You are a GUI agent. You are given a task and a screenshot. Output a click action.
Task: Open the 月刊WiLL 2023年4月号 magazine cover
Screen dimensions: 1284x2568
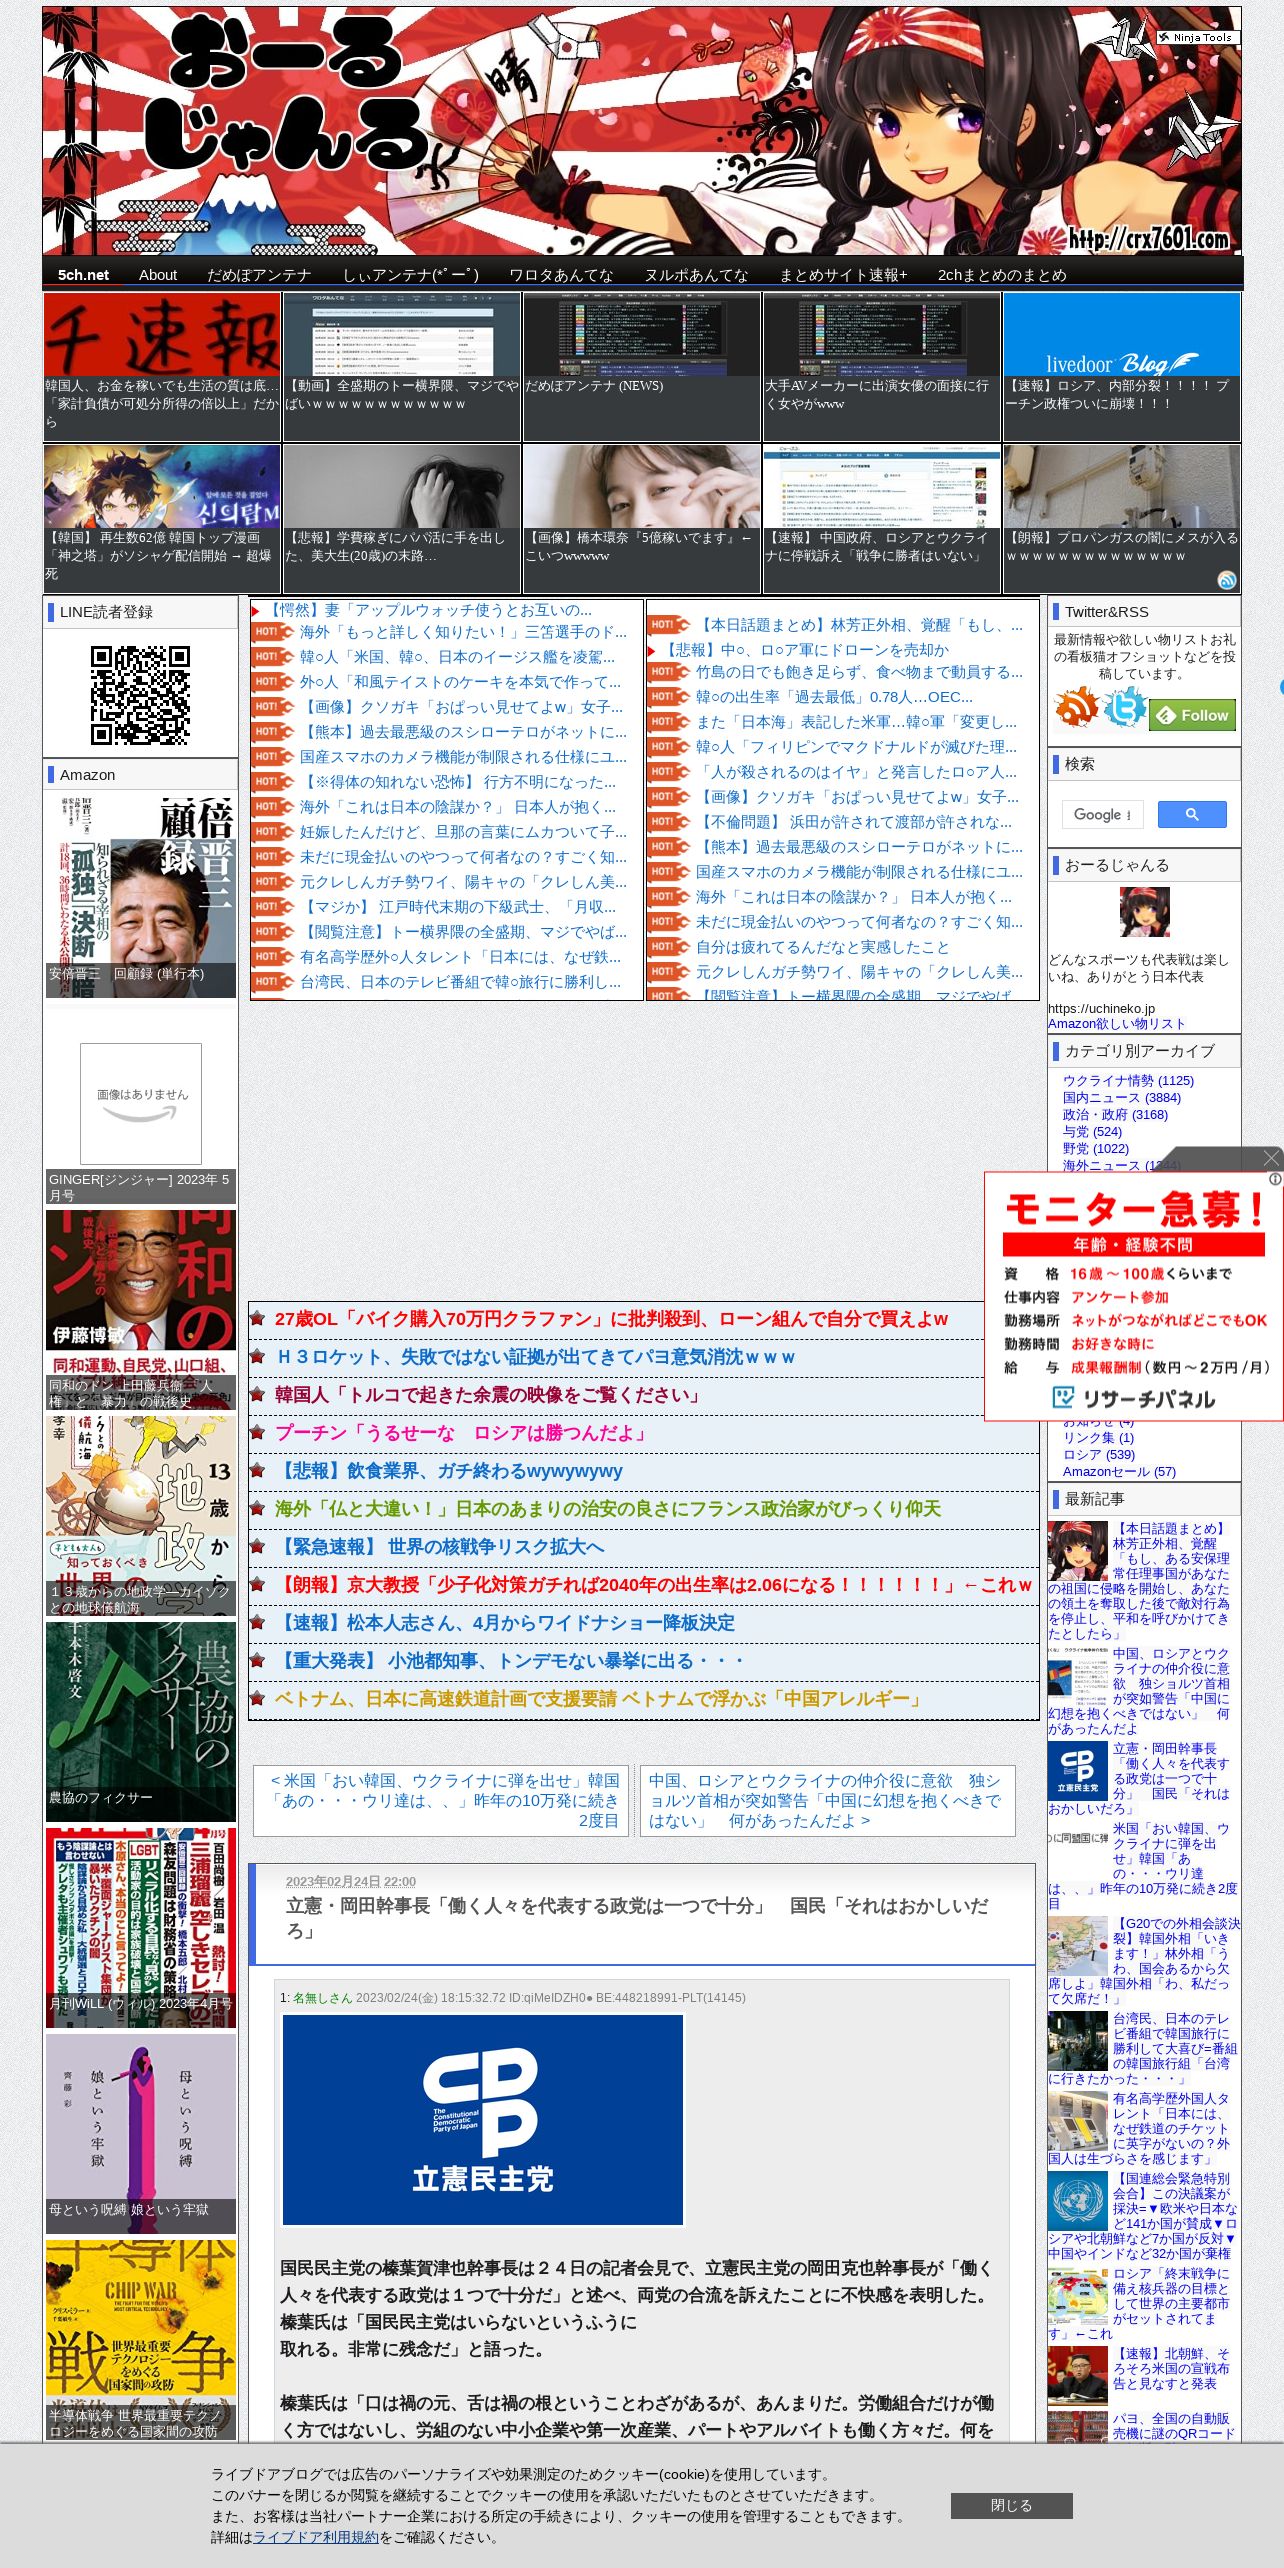coord(140,1926)
